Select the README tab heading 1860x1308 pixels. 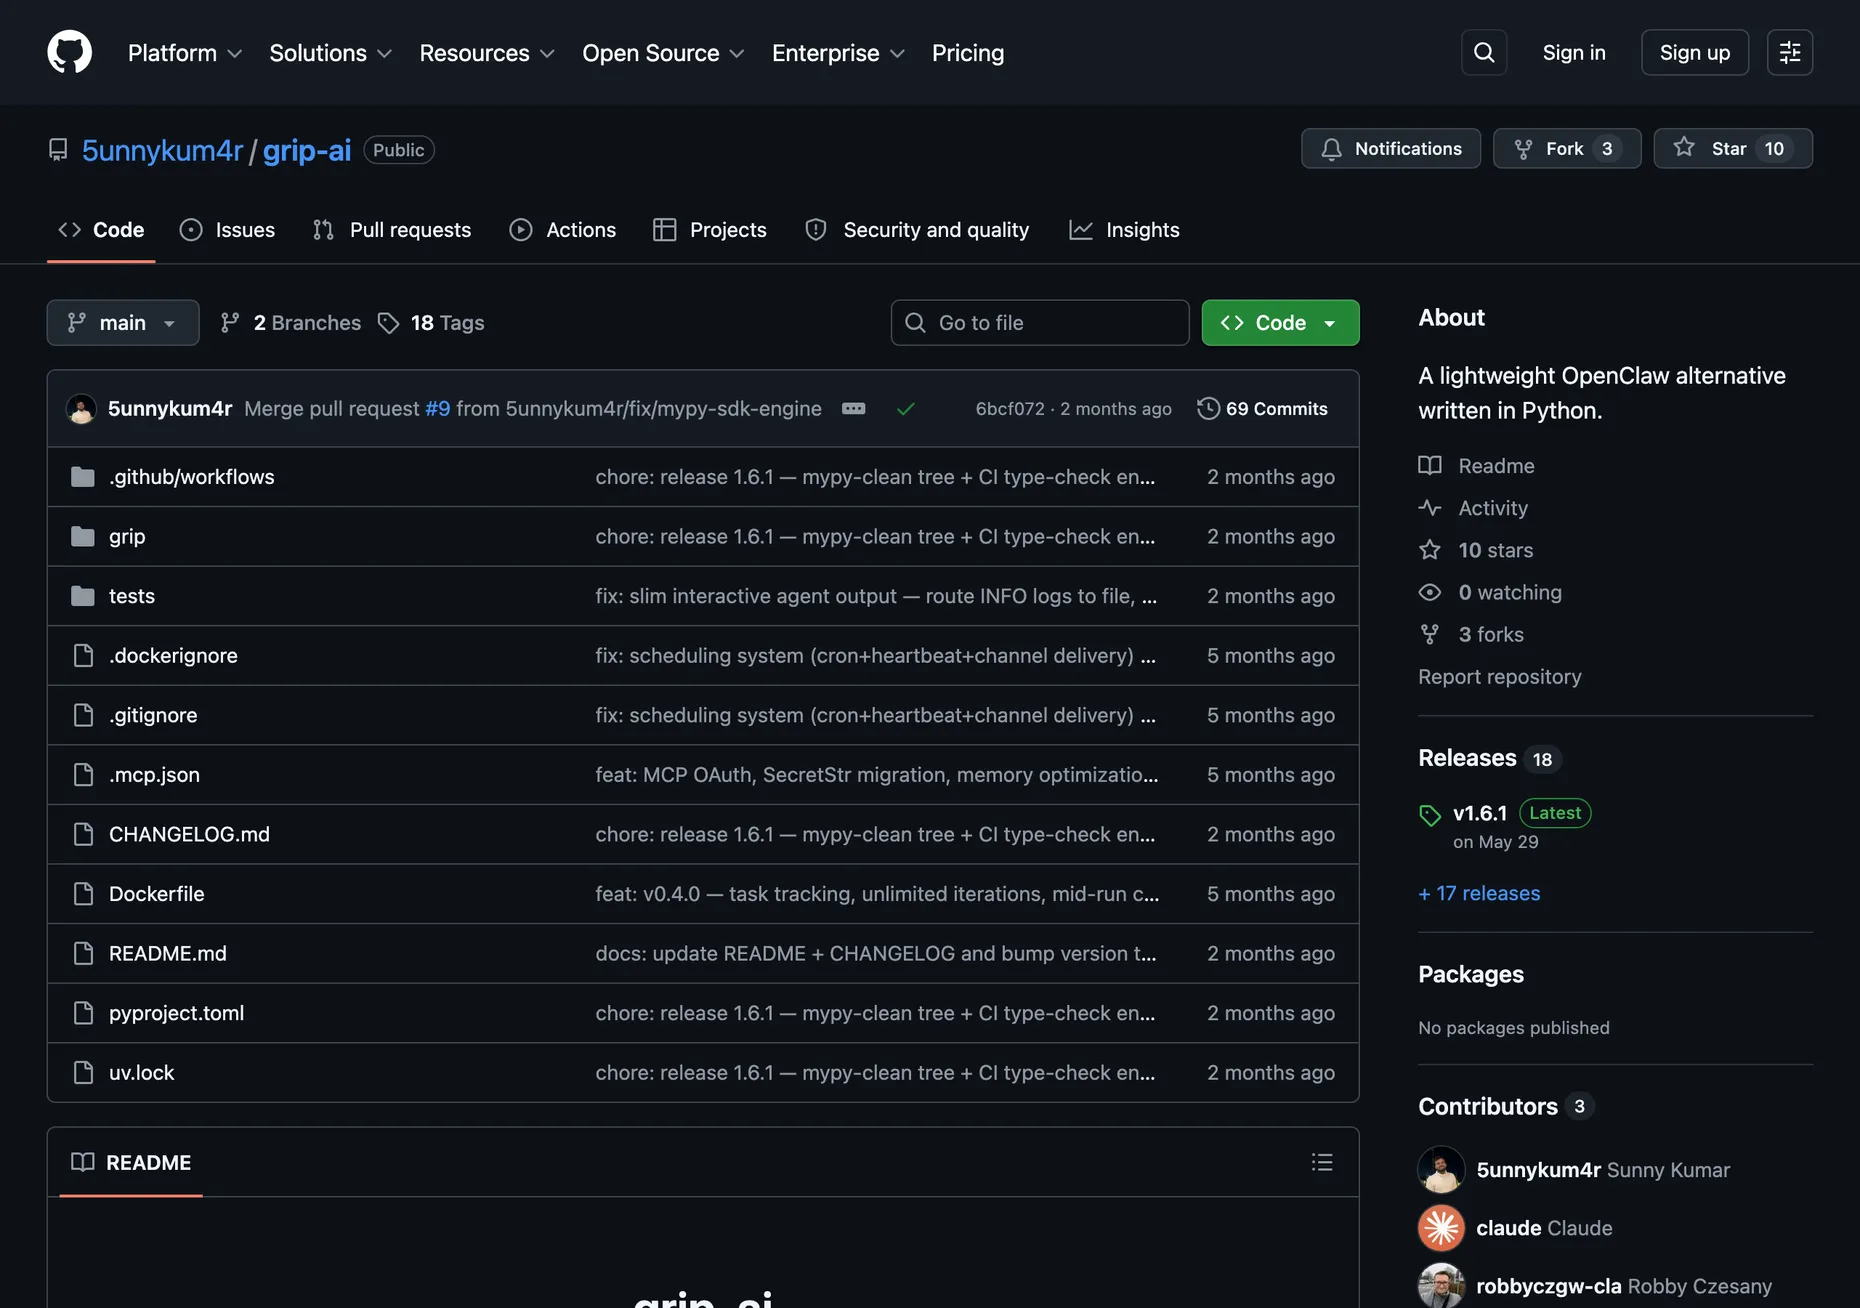131,1162
